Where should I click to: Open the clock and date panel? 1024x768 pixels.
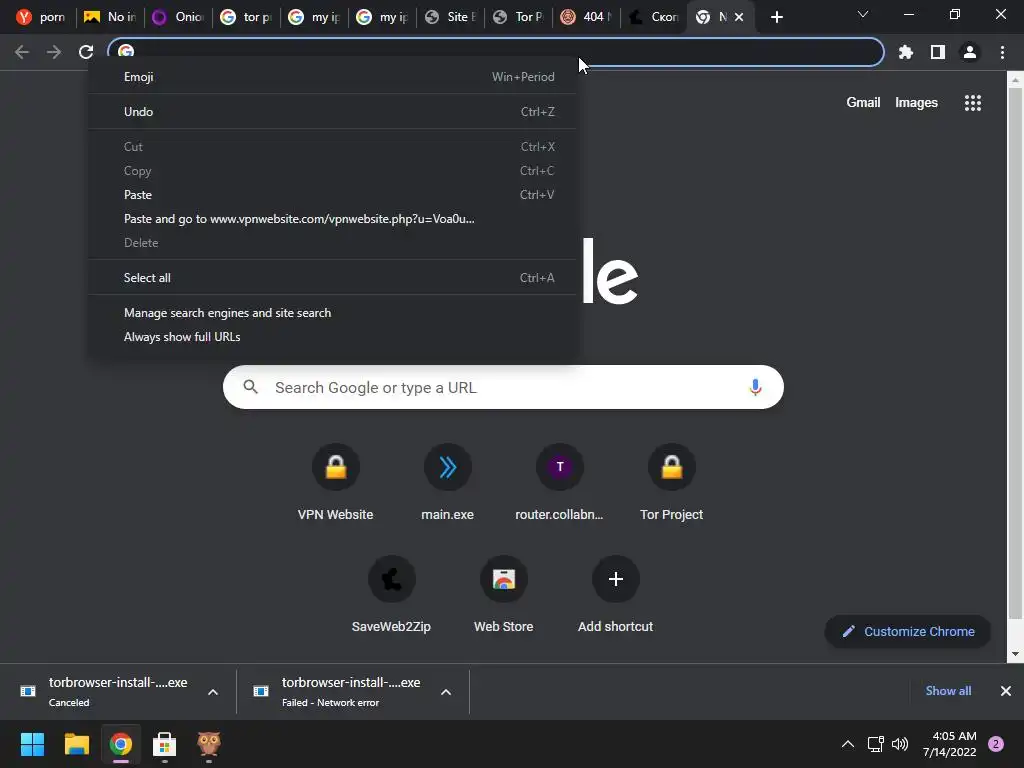950,744
